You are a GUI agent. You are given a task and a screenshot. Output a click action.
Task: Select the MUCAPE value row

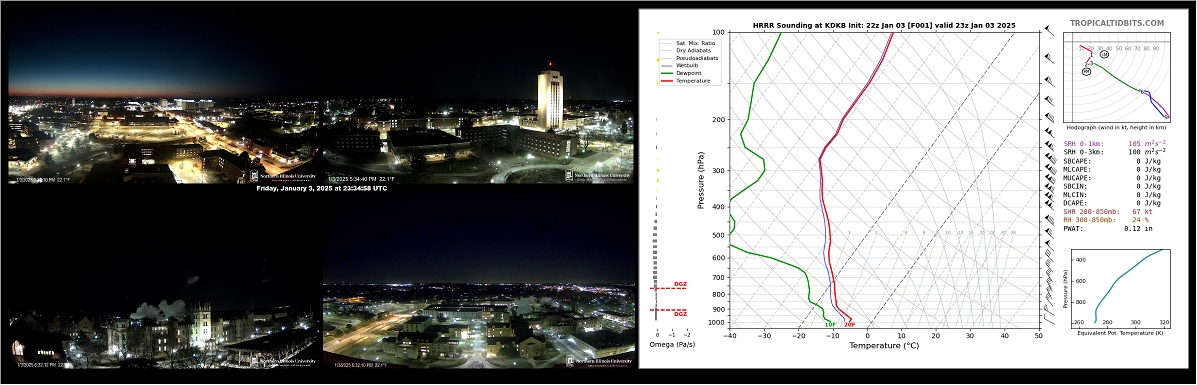[1112, 178]
